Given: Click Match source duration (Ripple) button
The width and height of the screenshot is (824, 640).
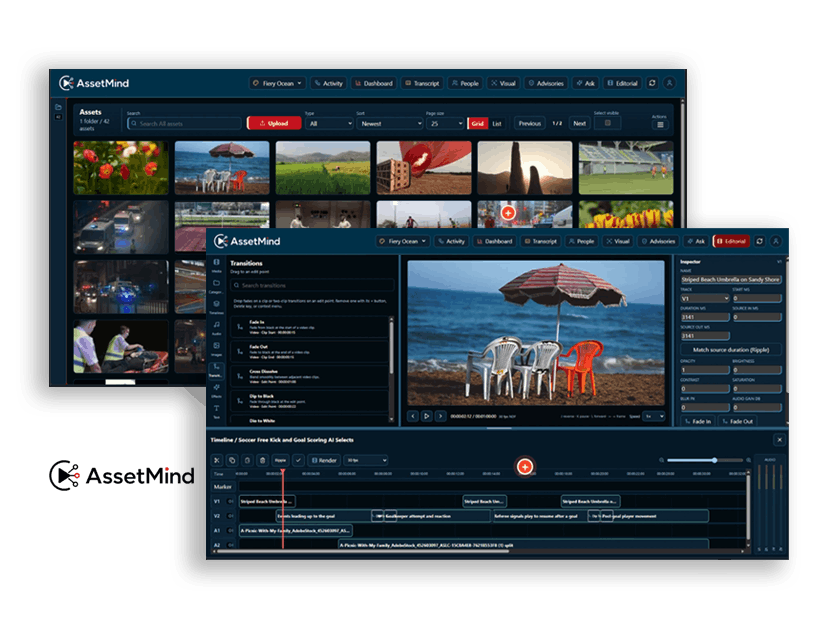Looking at the screenshot, I should (x=730, y=349).
